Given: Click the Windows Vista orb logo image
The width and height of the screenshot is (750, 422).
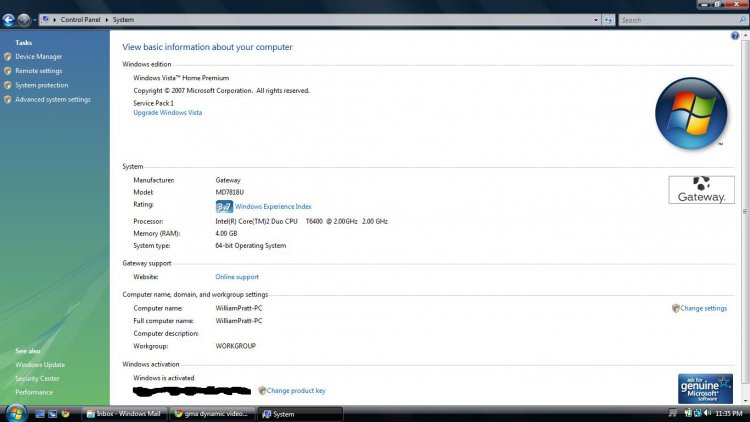Looking at the screenshot, I should (x=691, y=113).
